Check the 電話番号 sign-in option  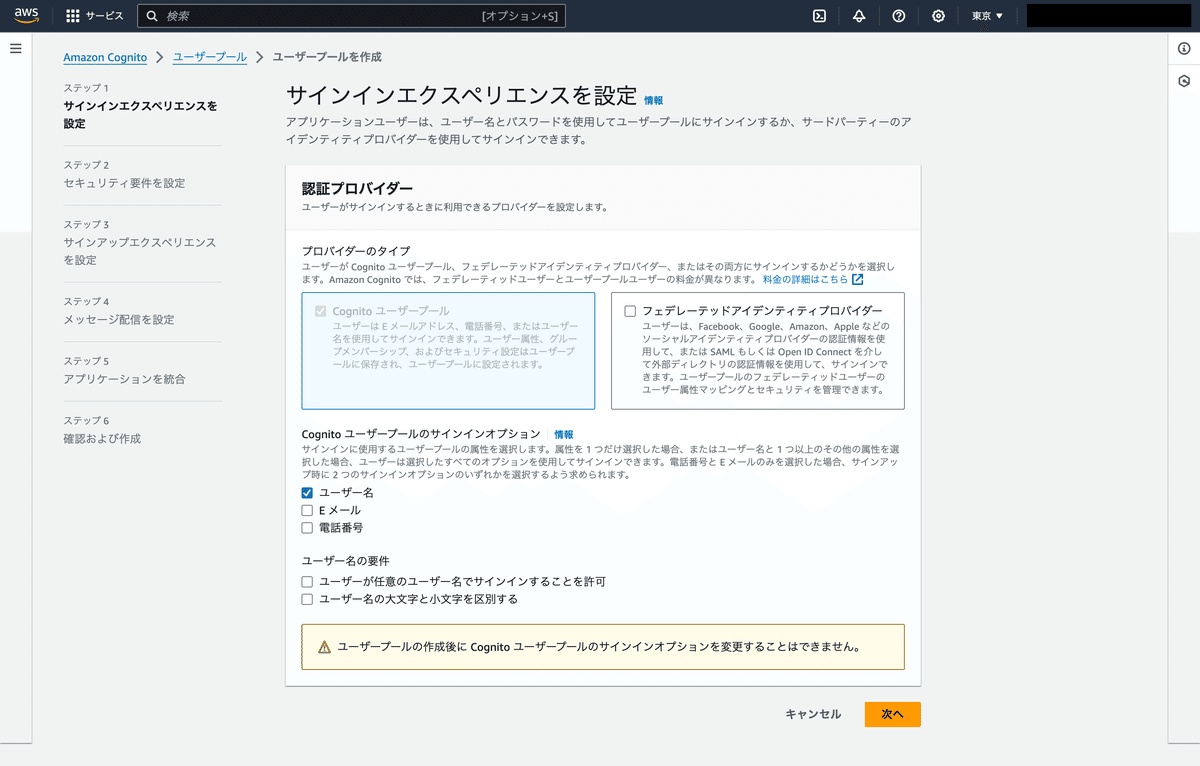click(x=308, y=527)
